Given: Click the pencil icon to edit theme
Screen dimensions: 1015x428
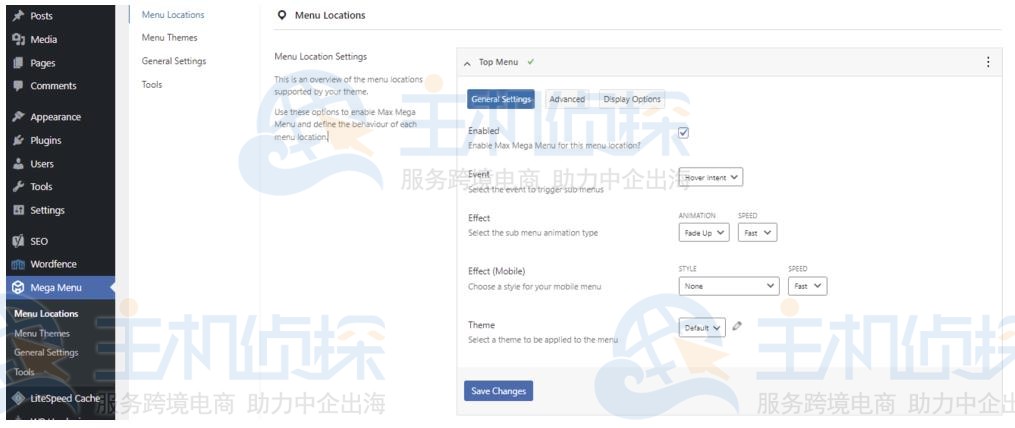Looking at the screenshot, I should click(737, 327).
